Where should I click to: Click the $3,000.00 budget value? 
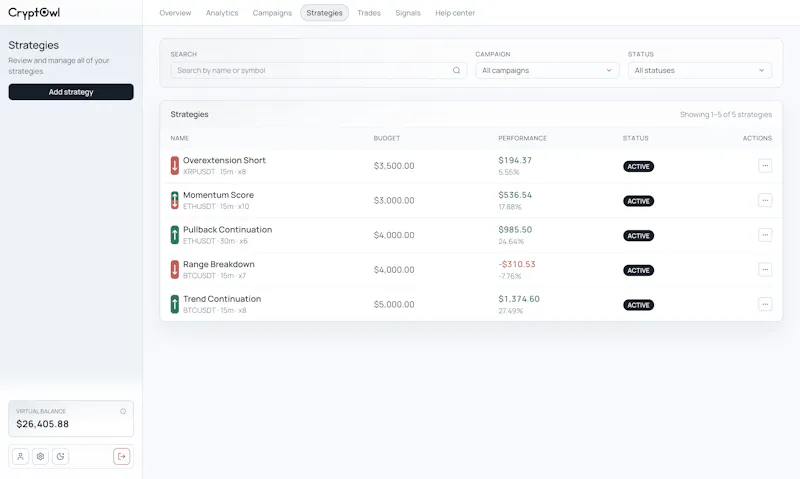coord(394,200)
